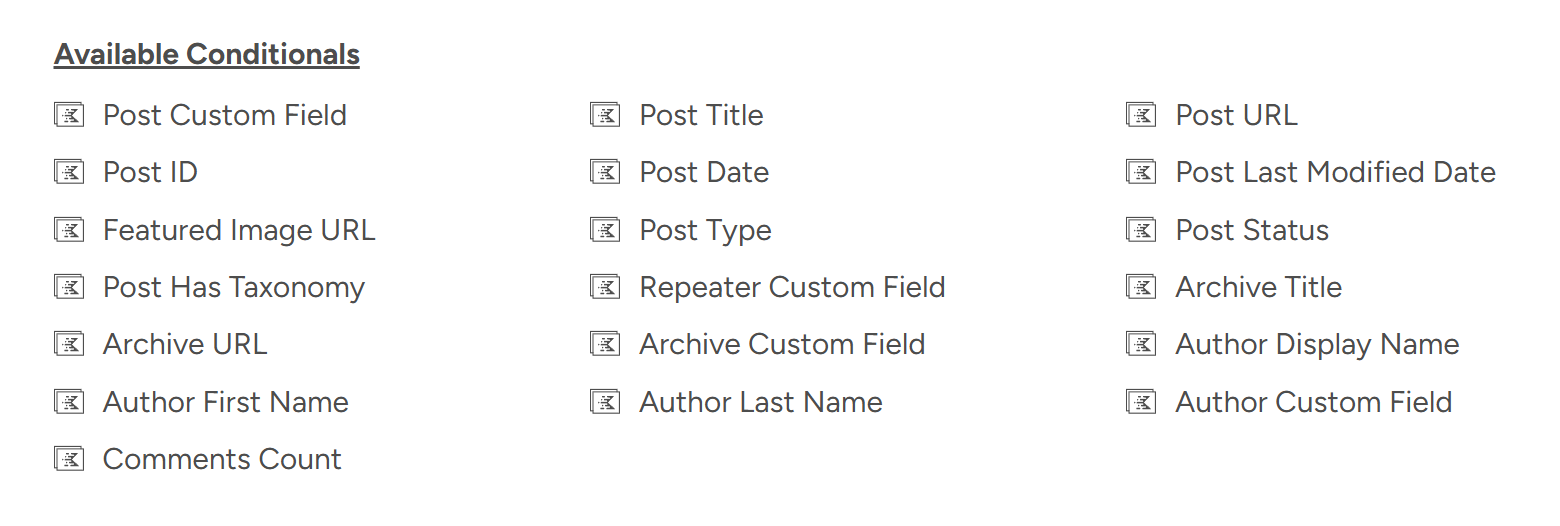Click the Author First Name label

click(226, 402)
